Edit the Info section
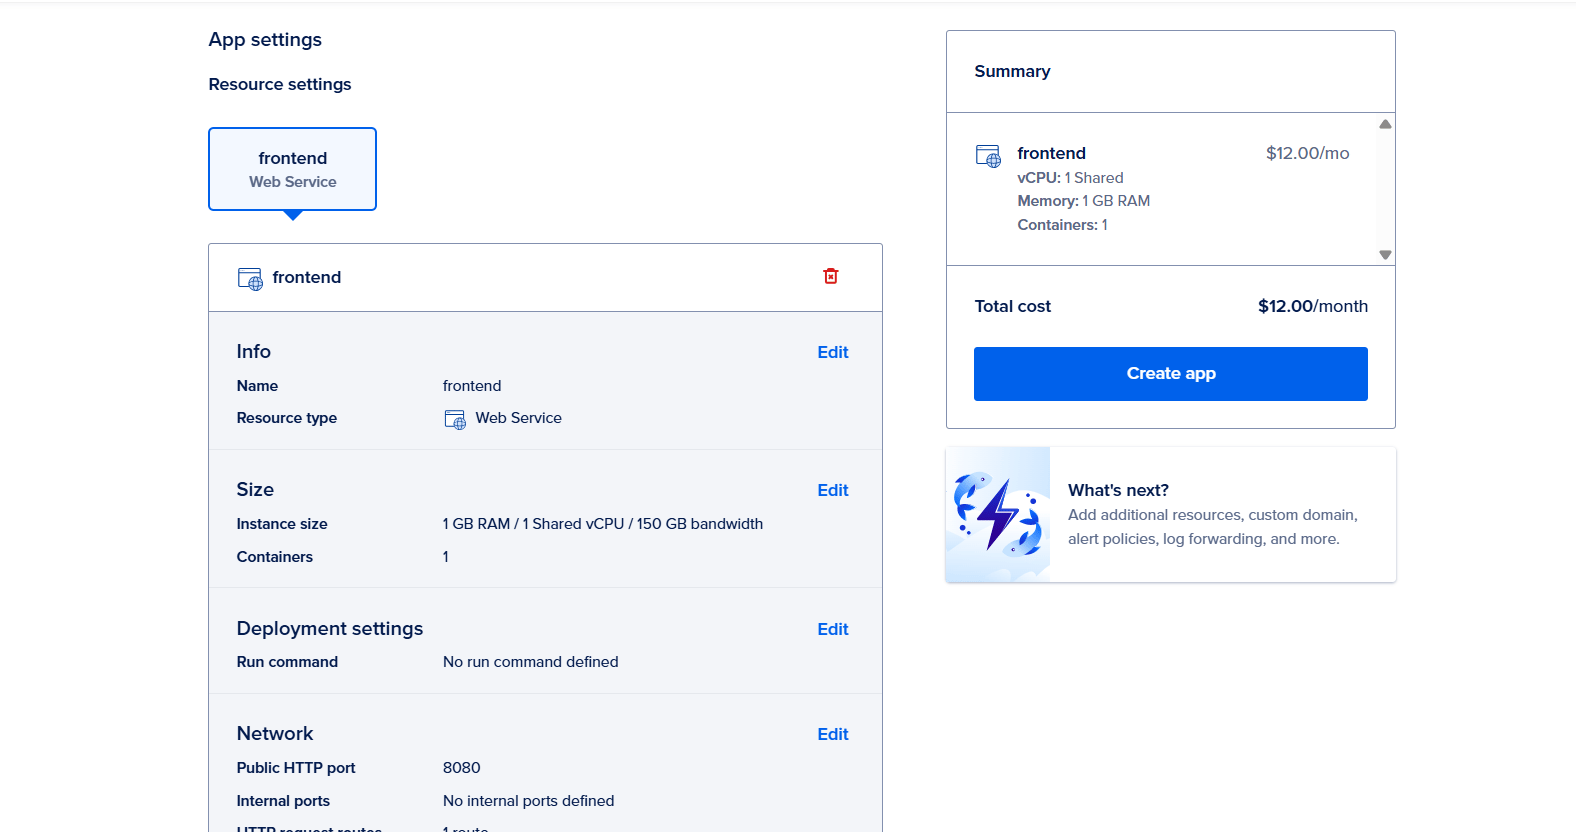This screenshot has width=1576, height=832. [833, 352]
